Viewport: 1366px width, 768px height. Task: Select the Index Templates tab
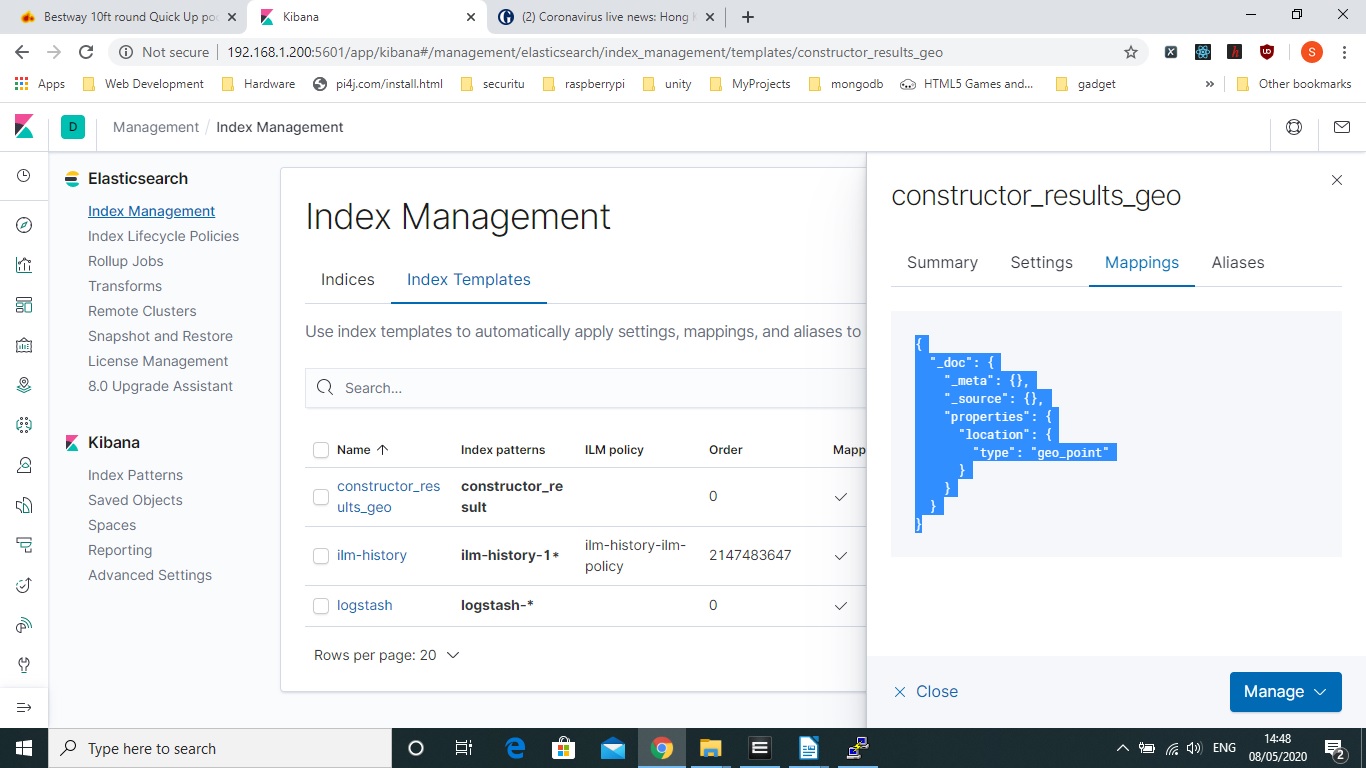click(x=469, y=279)
